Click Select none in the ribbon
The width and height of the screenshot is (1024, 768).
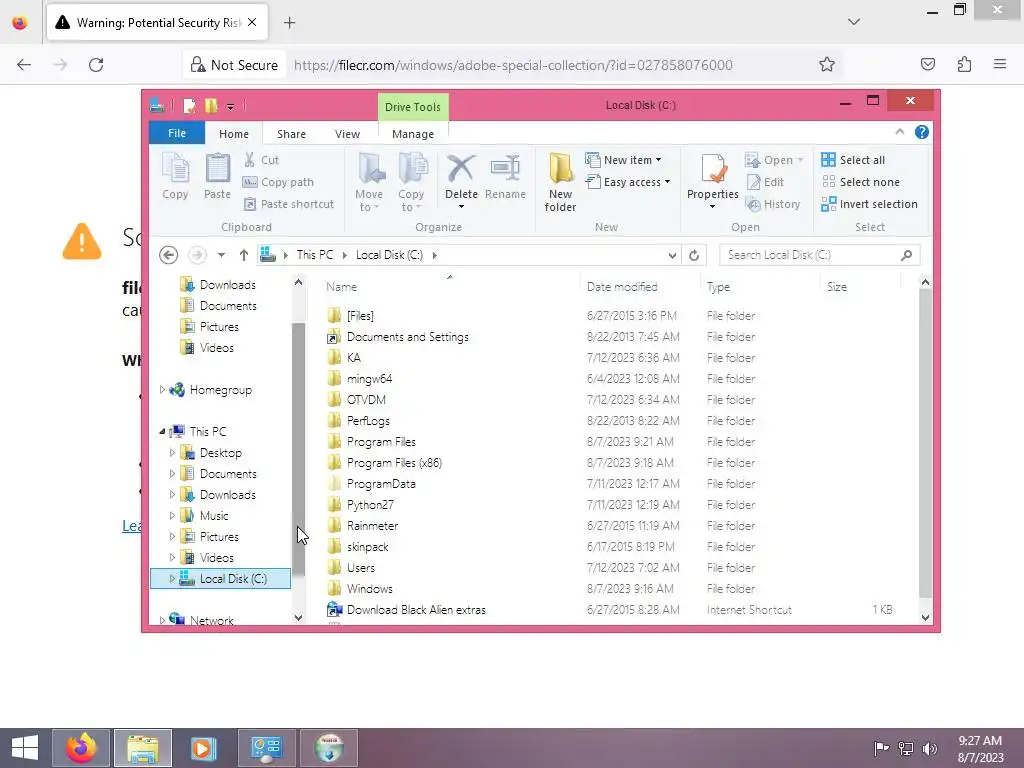pyautogui.click(x=861, y=182)
